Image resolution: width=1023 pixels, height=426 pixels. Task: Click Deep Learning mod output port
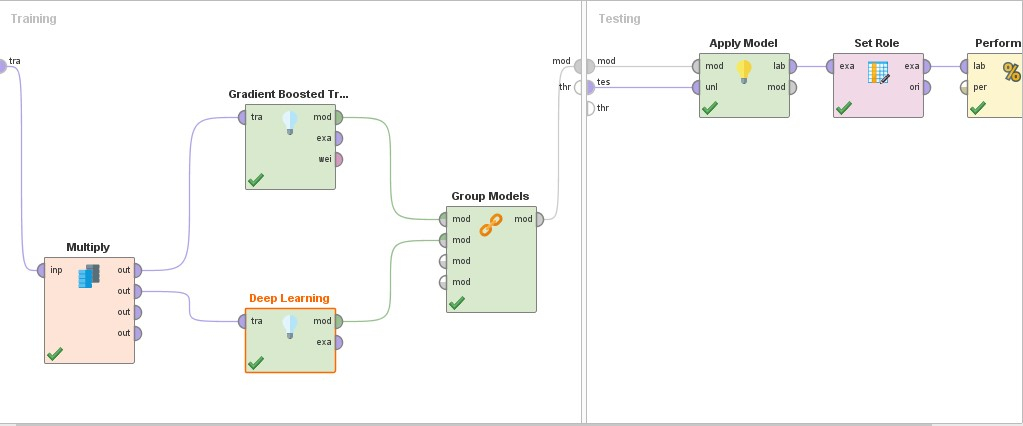(x=339, y=321)
